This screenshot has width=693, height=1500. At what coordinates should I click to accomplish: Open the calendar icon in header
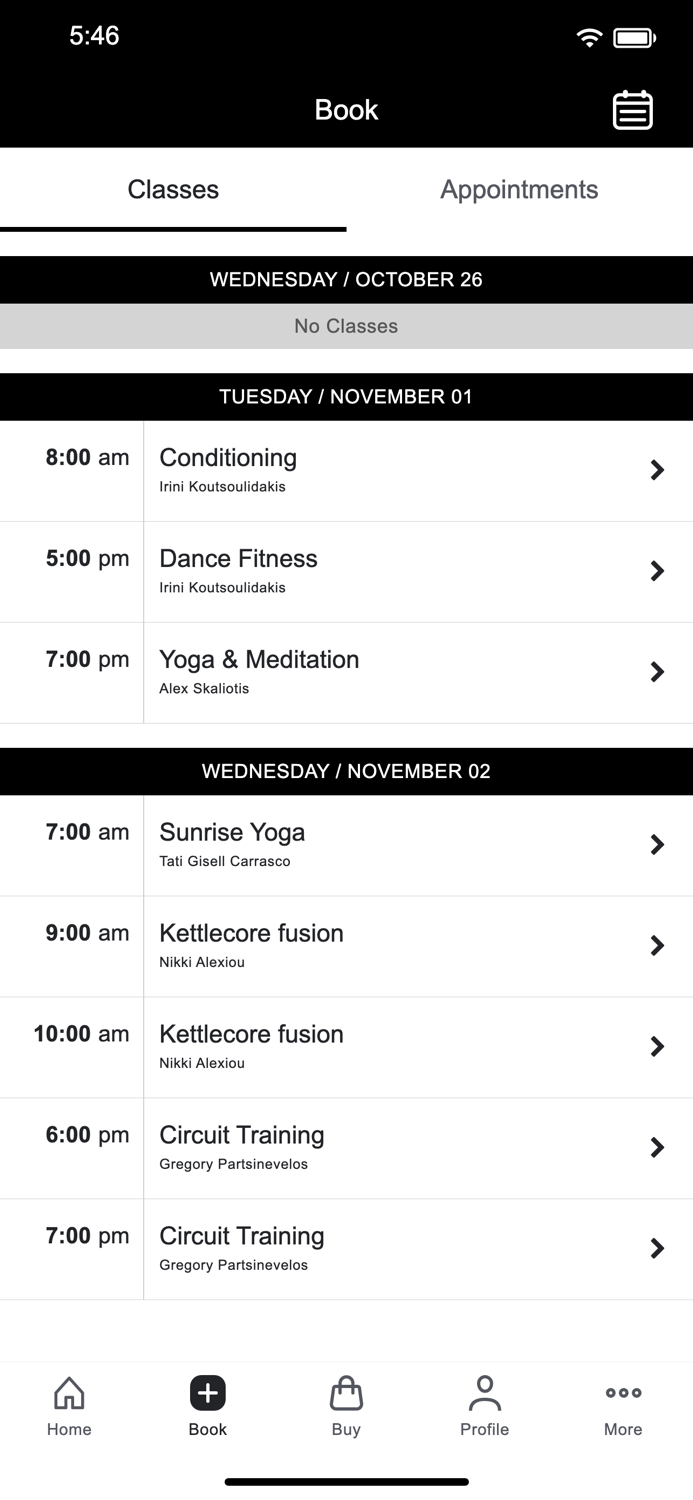[632, 110]
